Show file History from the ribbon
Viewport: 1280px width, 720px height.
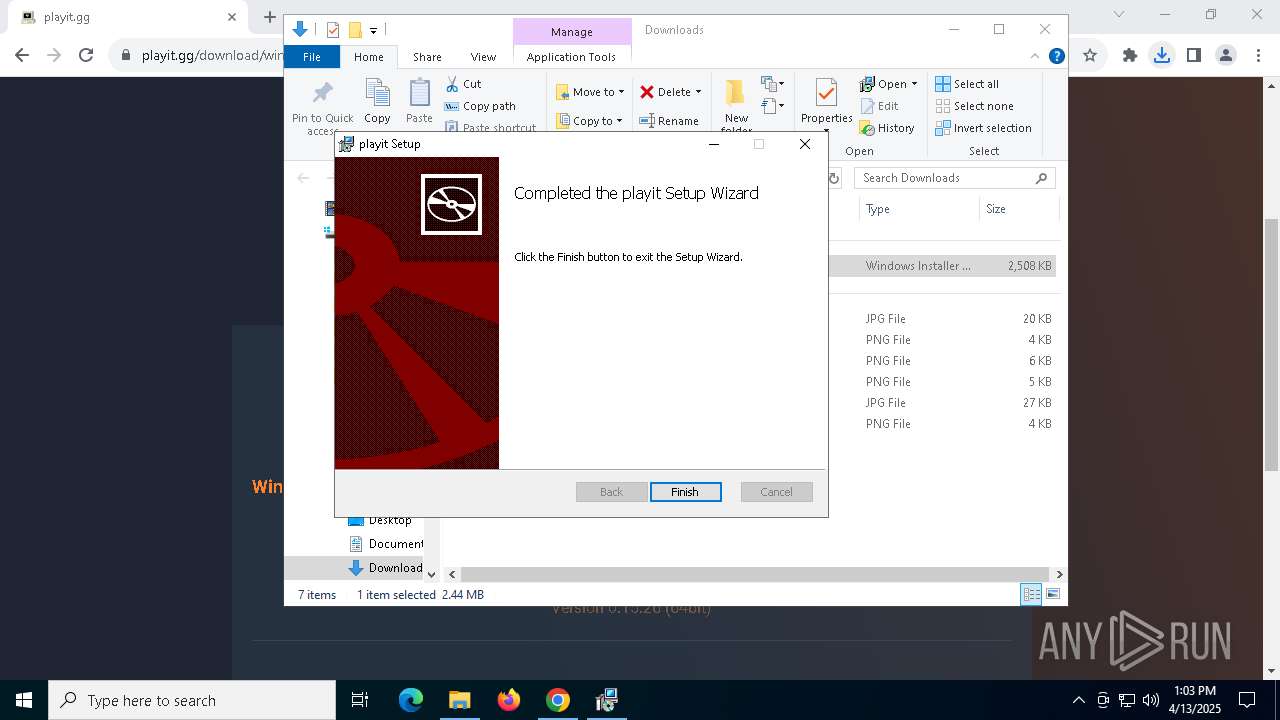[887, 128]
